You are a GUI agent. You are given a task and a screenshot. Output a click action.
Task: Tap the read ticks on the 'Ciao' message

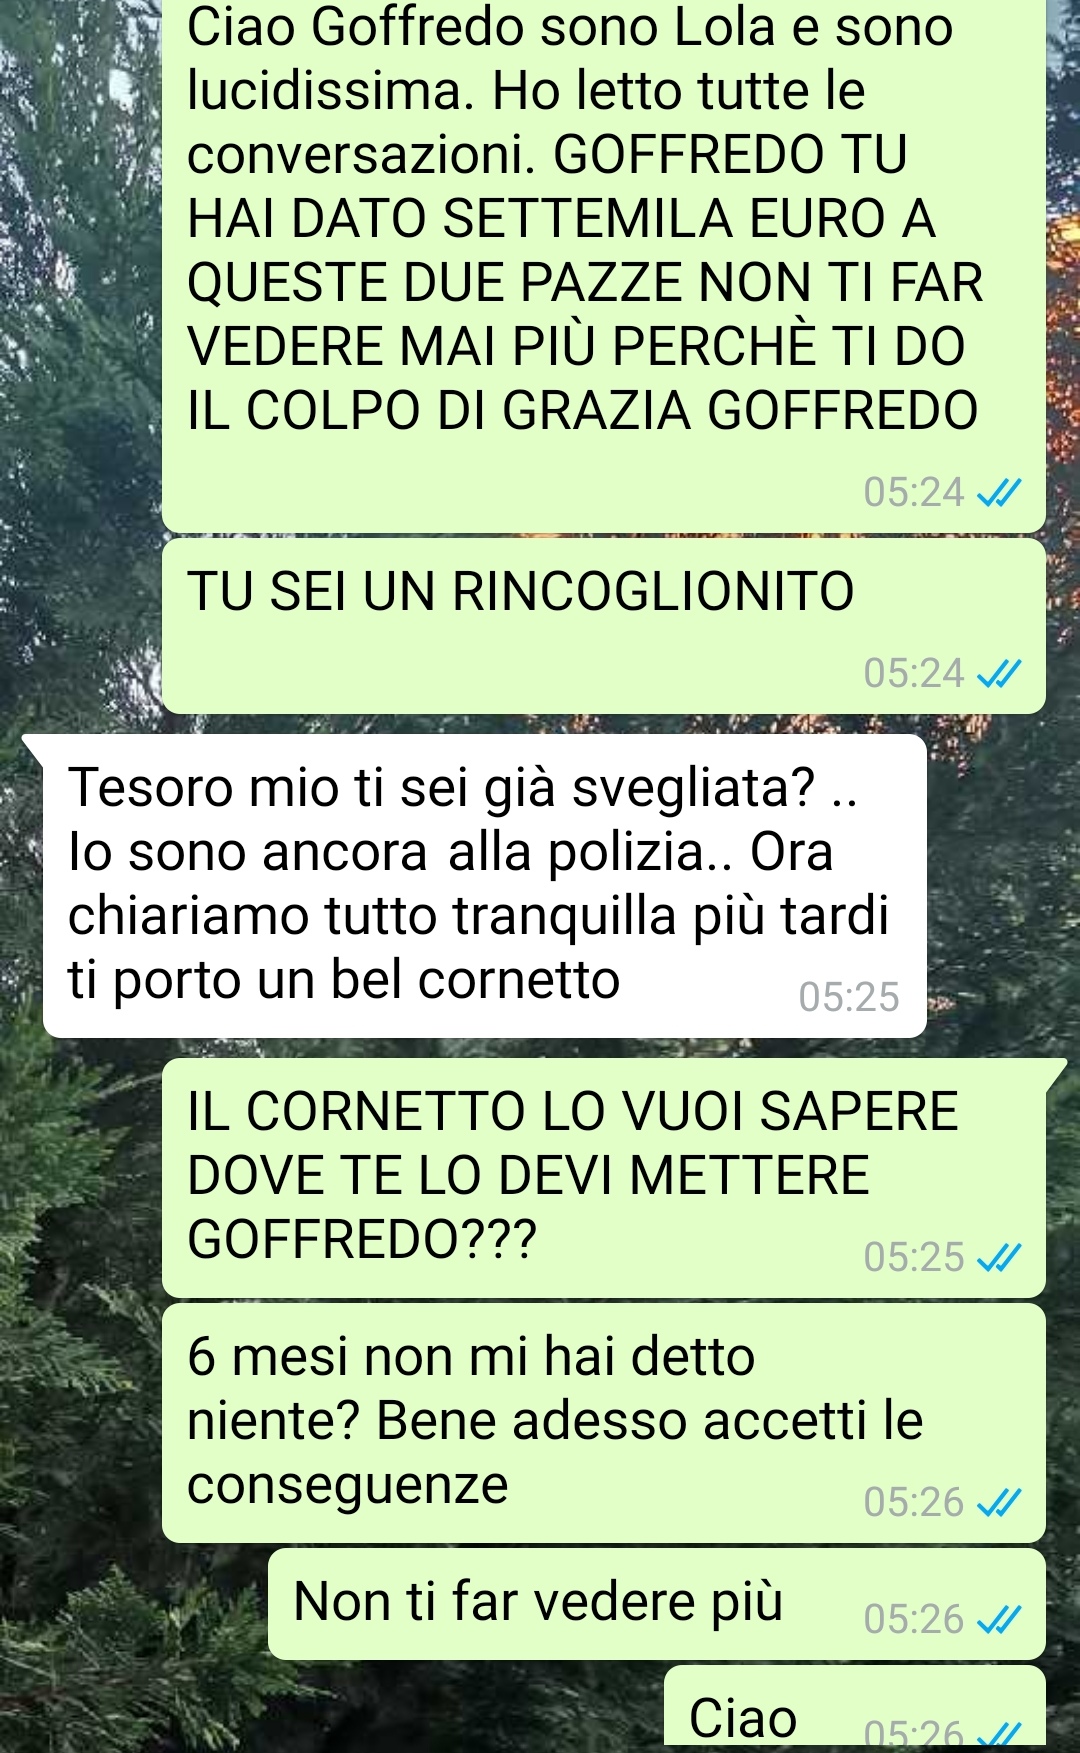coord(998,1734)
